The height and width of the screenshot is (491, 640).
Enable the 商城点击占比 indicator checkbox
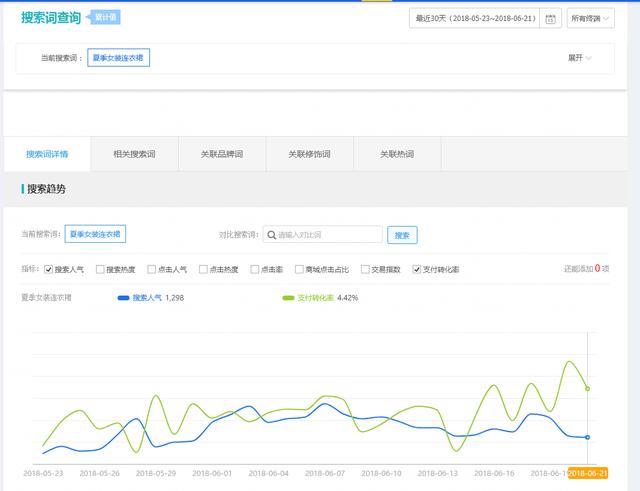299,269
